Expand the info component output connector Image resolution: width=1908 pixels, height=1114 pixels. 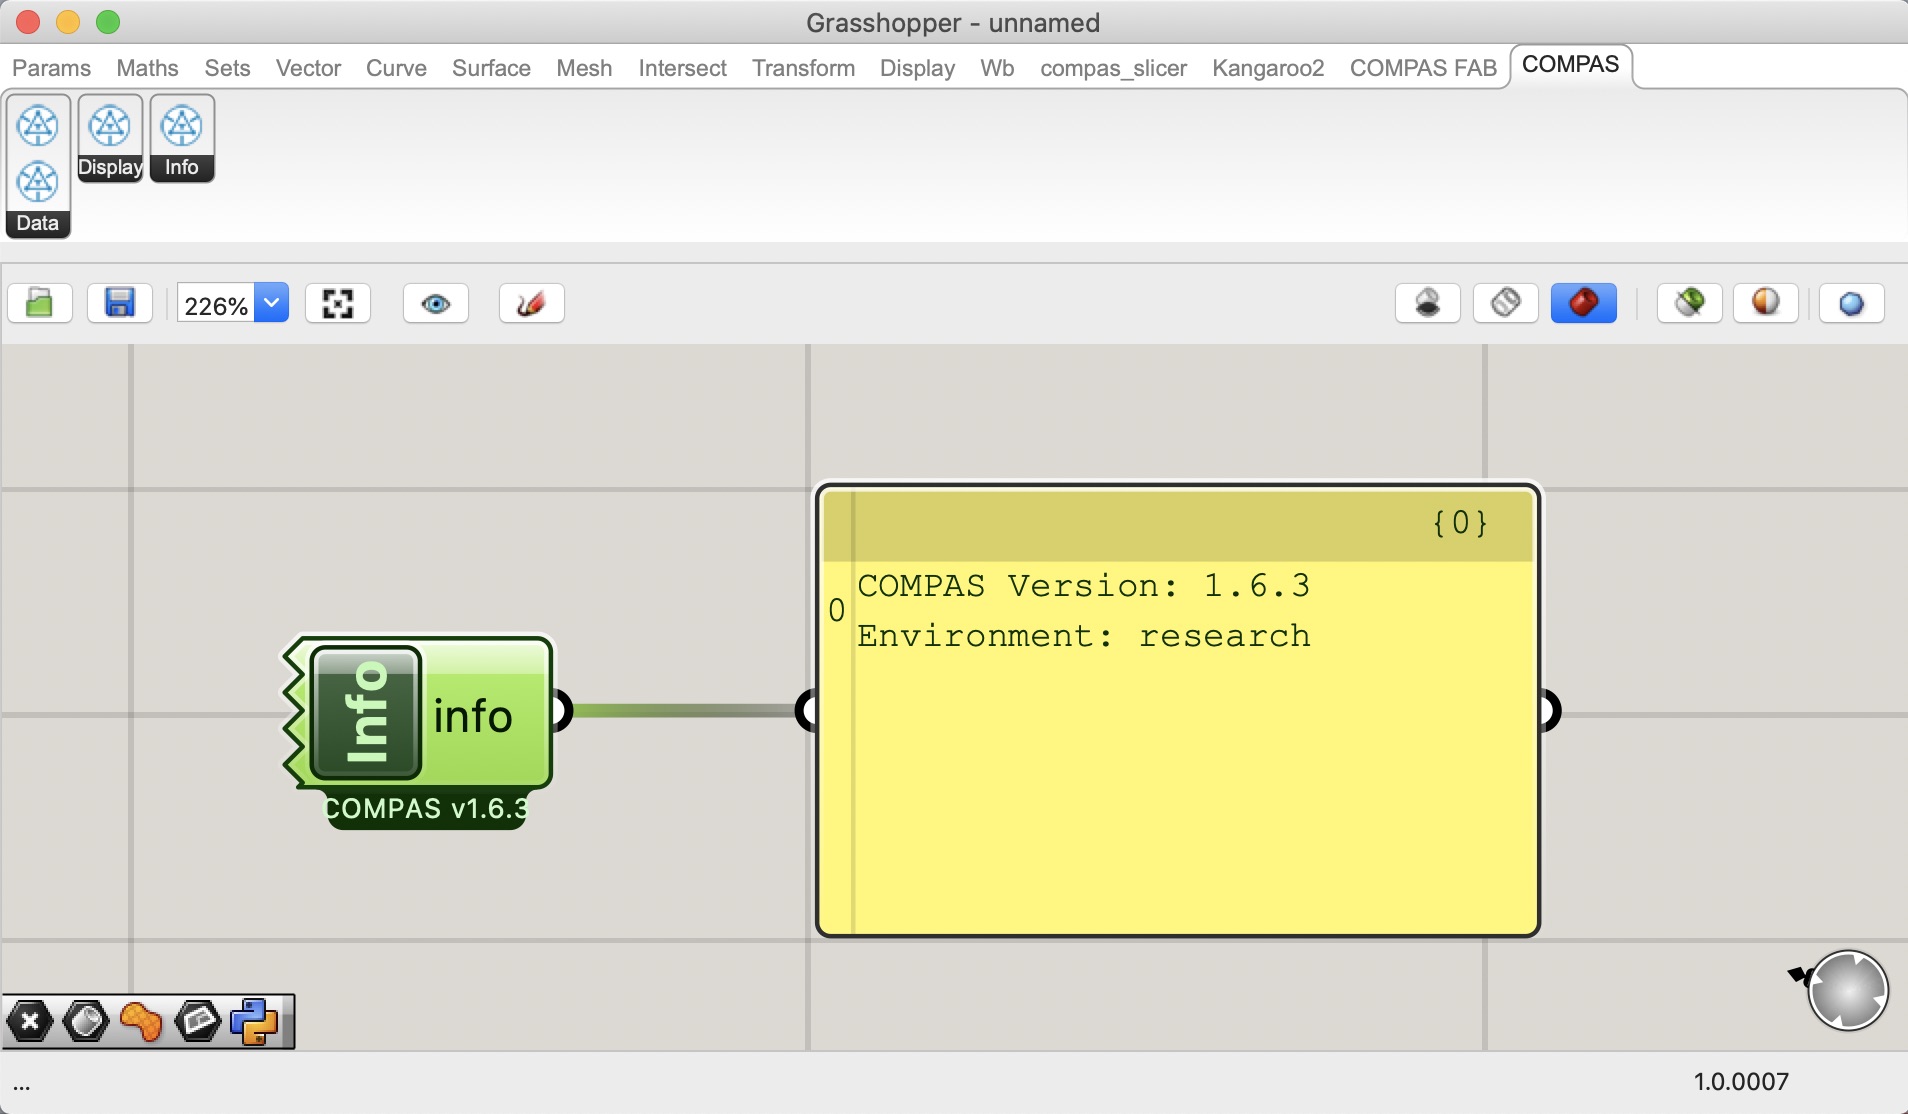[559, 711]
